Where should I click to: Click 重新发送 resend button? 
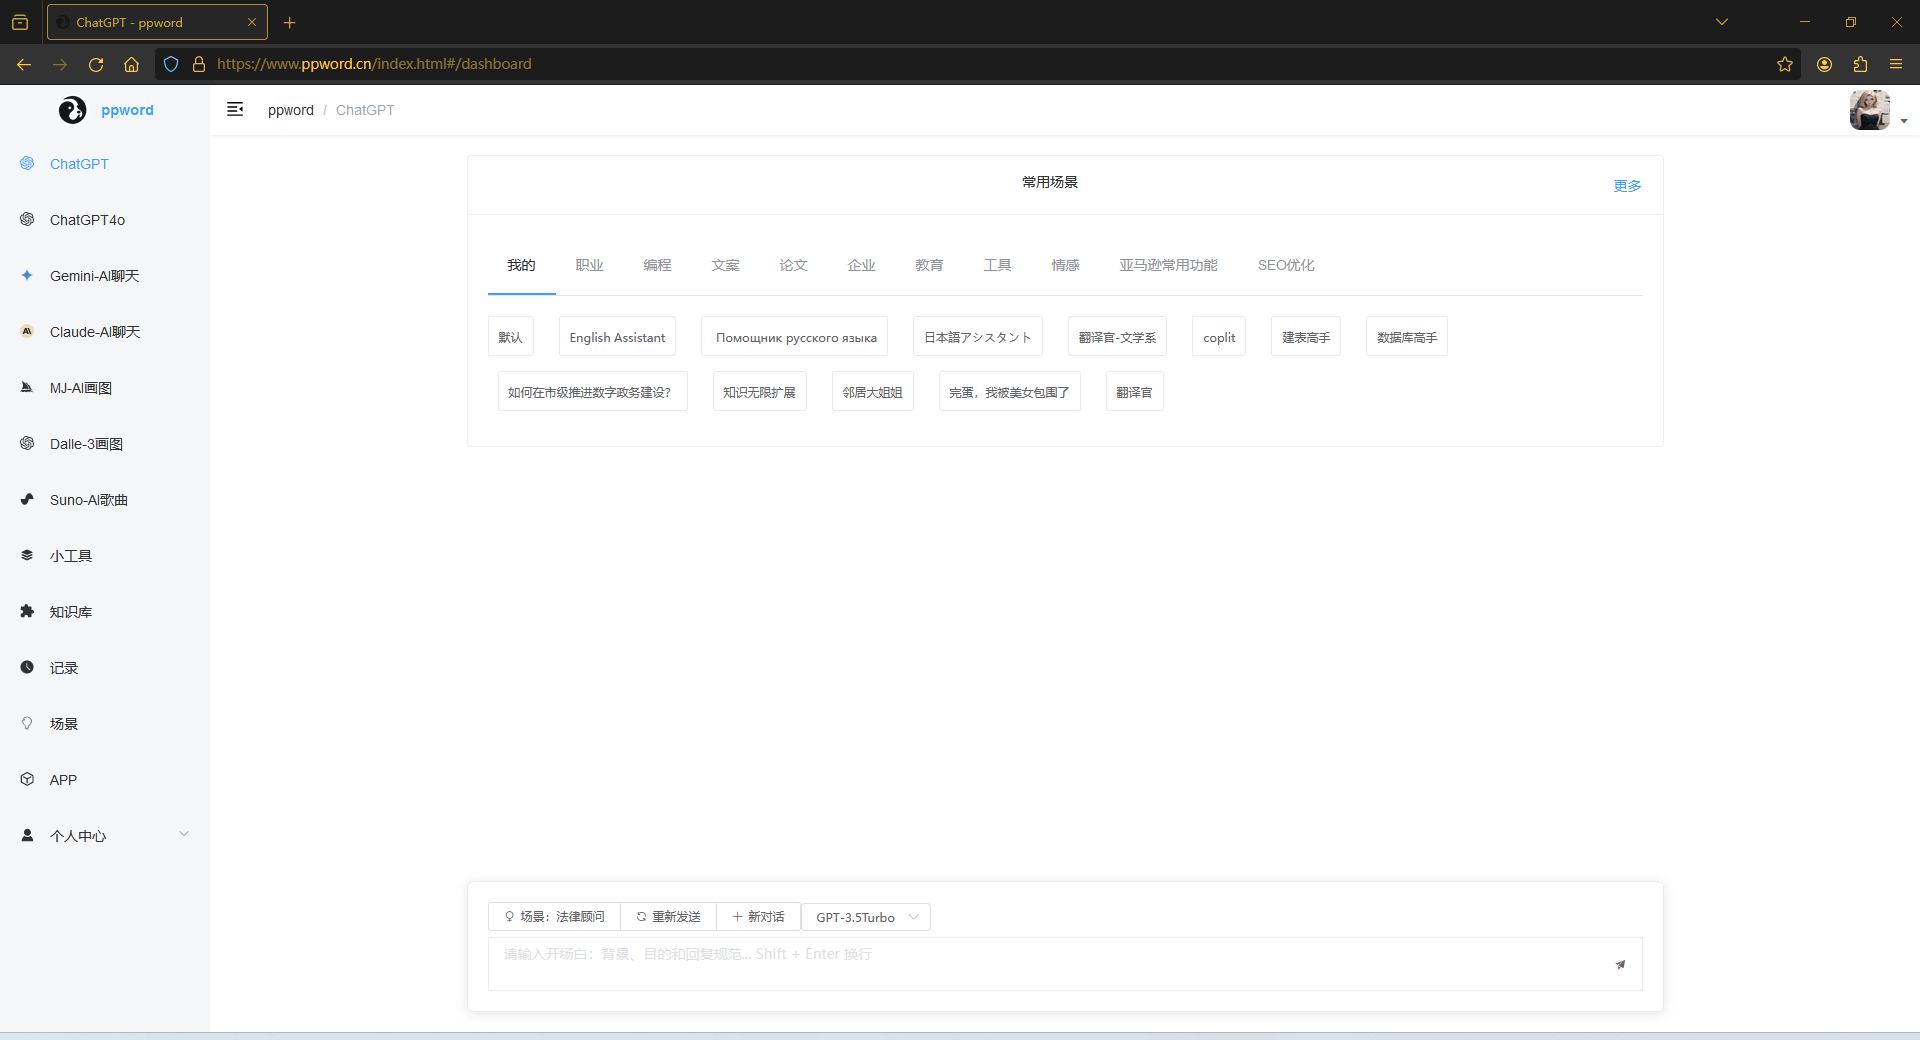point(669,917)
